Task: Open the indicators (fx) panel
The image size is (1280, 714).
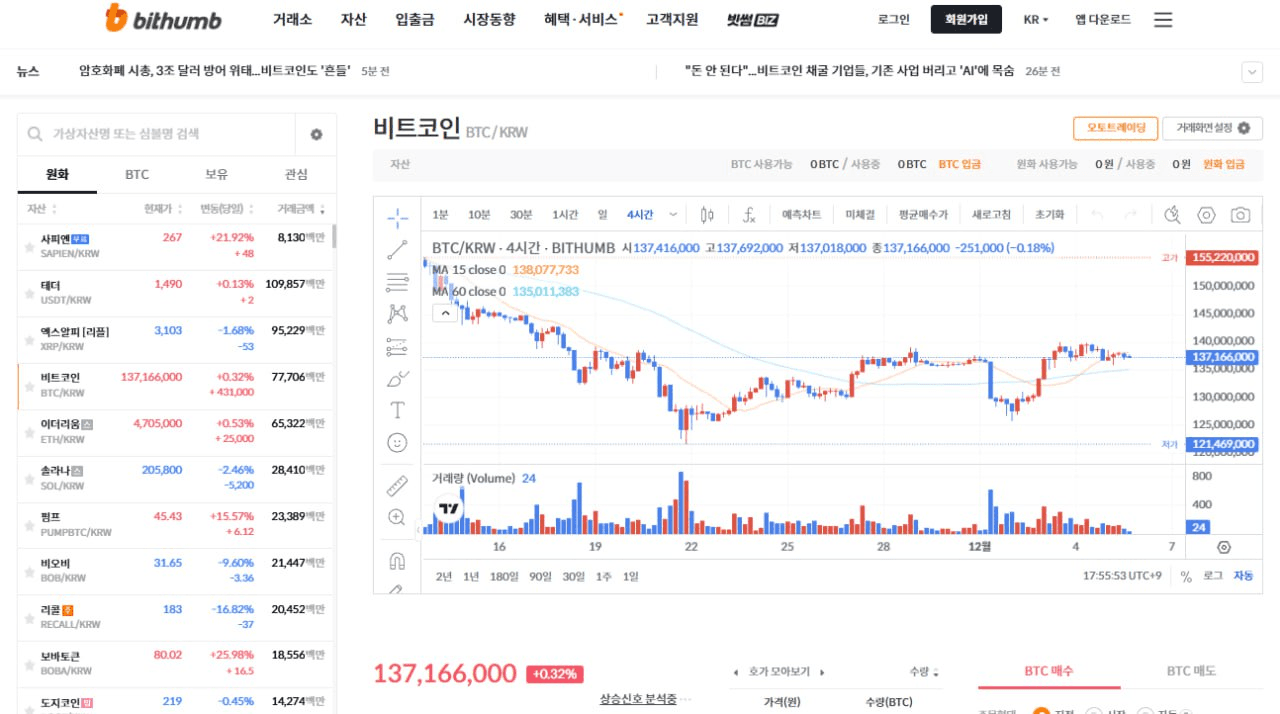Action: pyautogui.click(x=751, y=214)
